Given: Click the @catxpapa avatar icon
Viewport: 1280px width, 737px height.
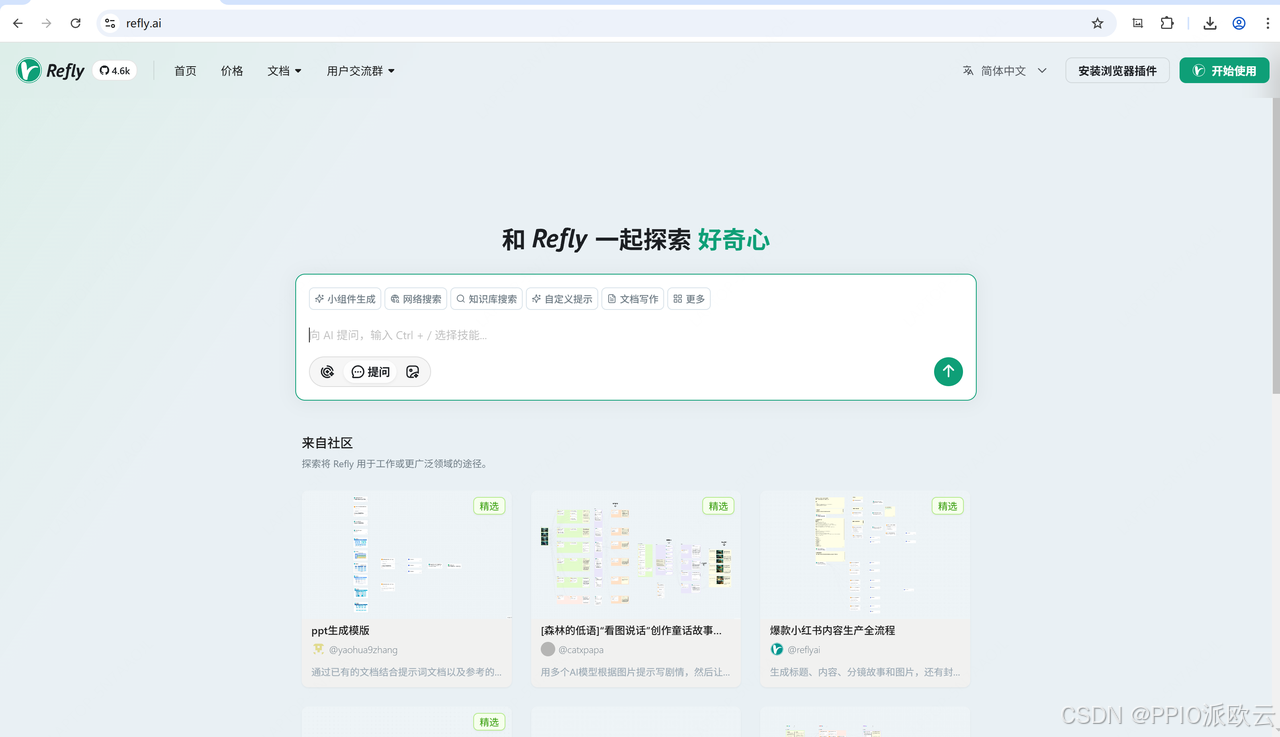Looking at the screenshot, I should coord(548,650).
